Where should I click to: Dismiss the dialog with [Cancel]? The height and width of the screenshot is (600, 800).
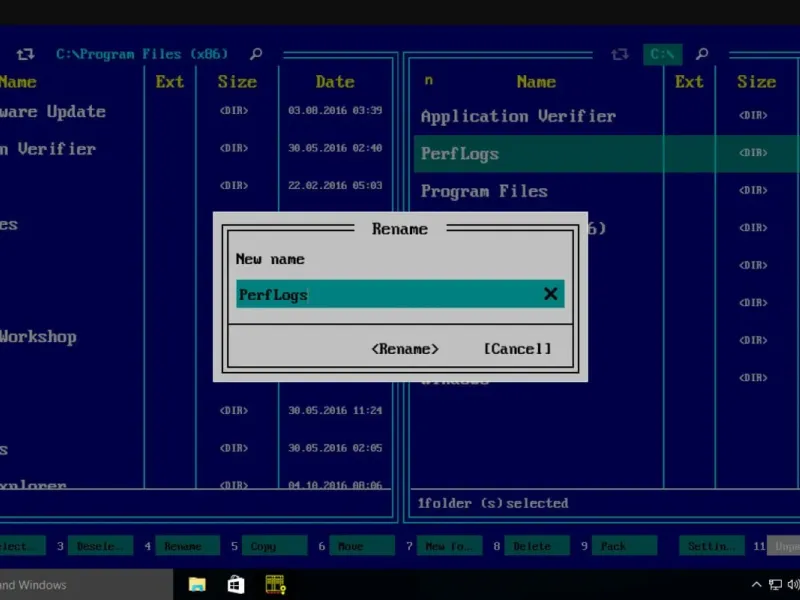coord(517,349)
